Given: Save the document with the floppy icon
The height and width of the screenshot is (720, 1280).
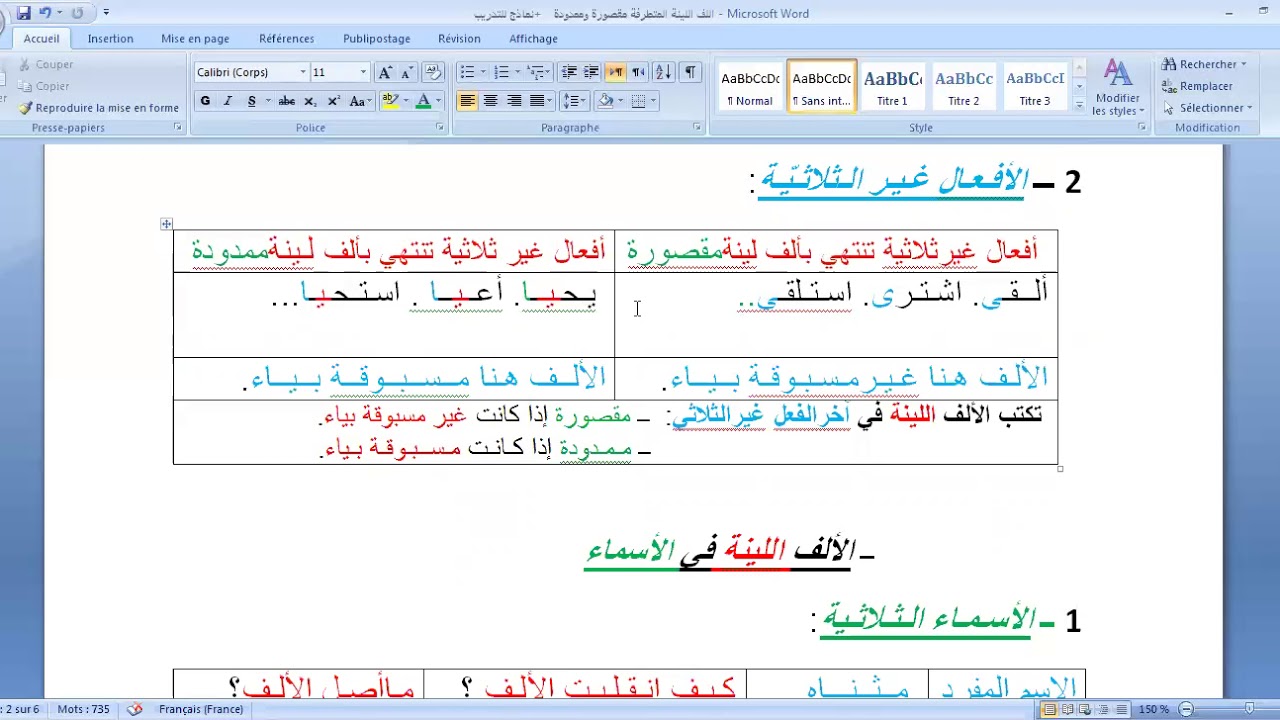Looking at the screenshot, I should tap(23, 13).
